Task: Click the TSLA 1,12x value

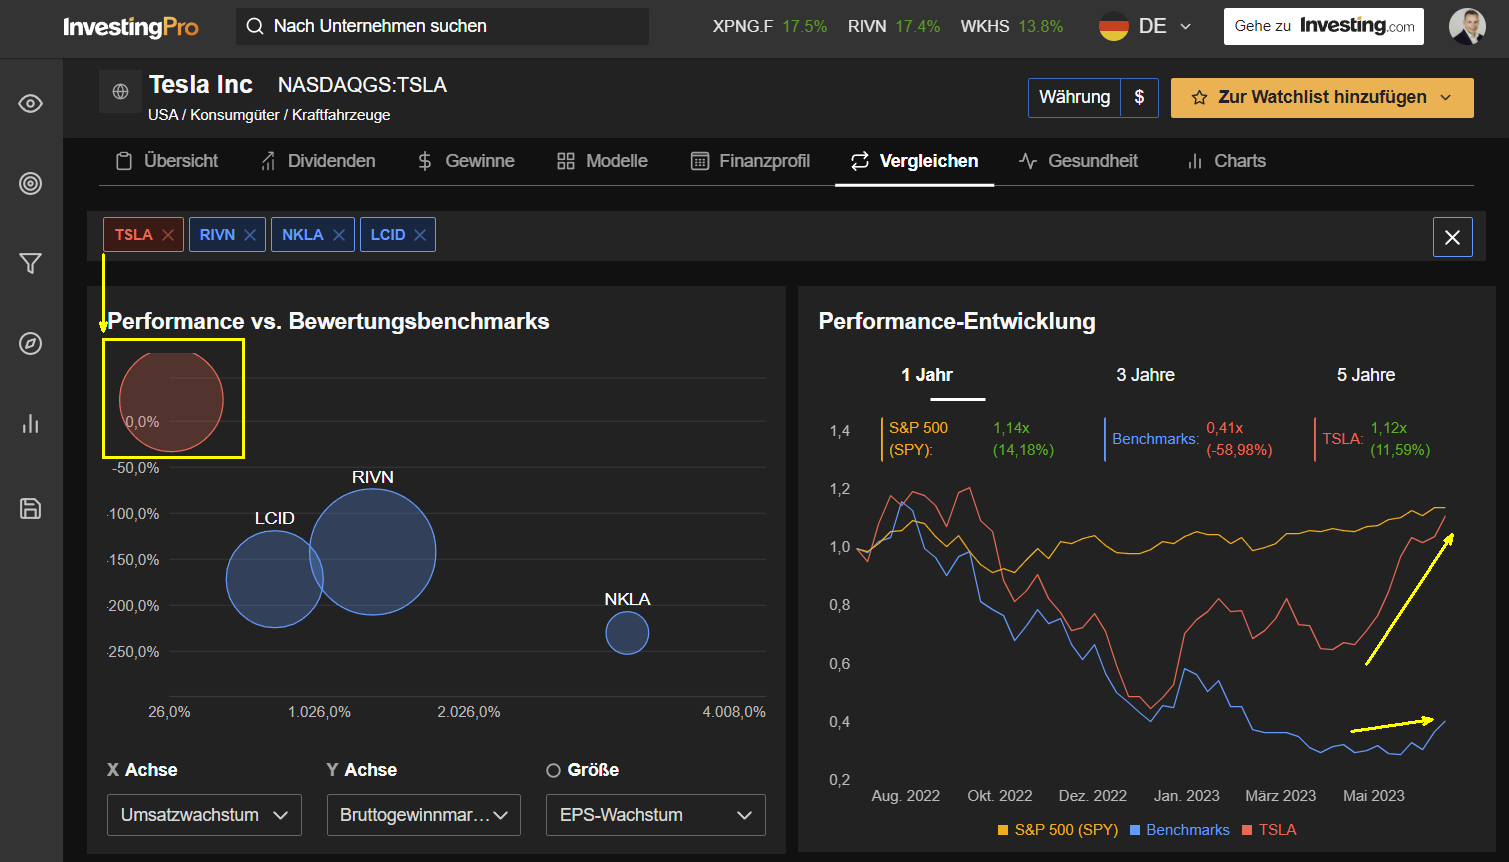Action: pyautogui.click(x=1389, y=428)
